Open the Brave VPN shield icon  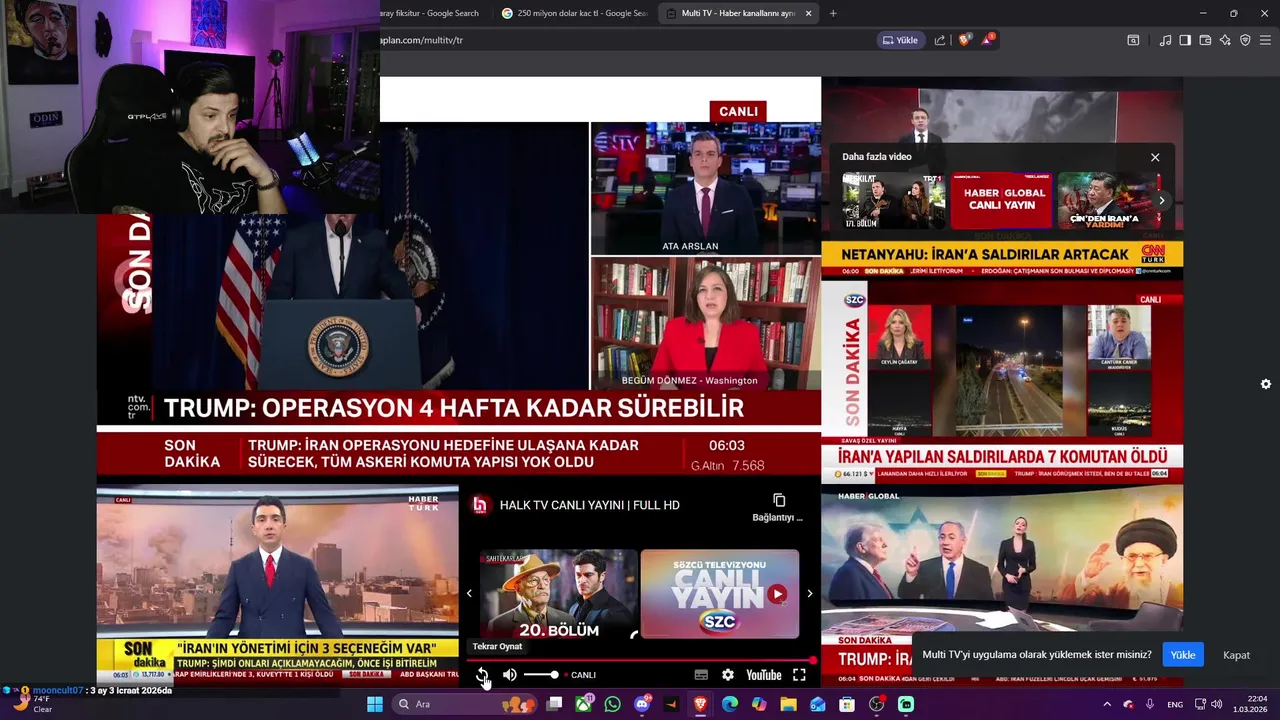point(1245,40)
